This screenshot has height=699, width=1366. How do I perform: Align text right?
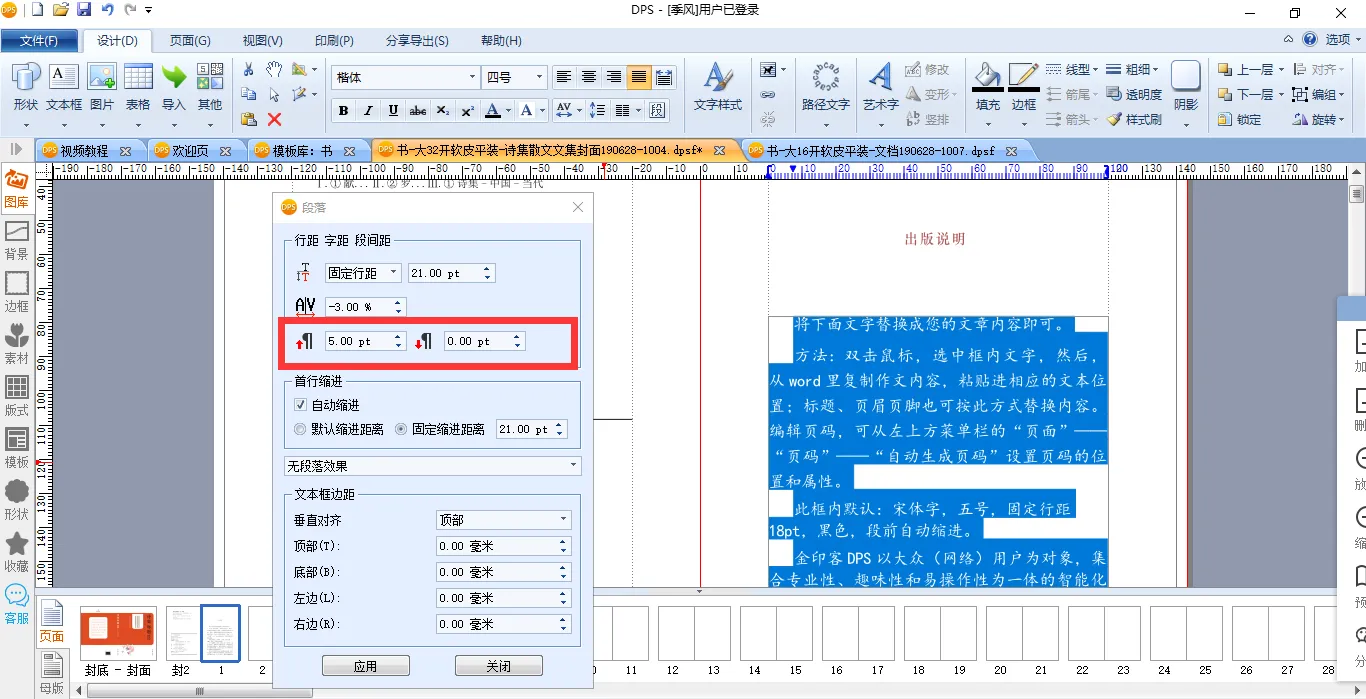pos(613,77)
